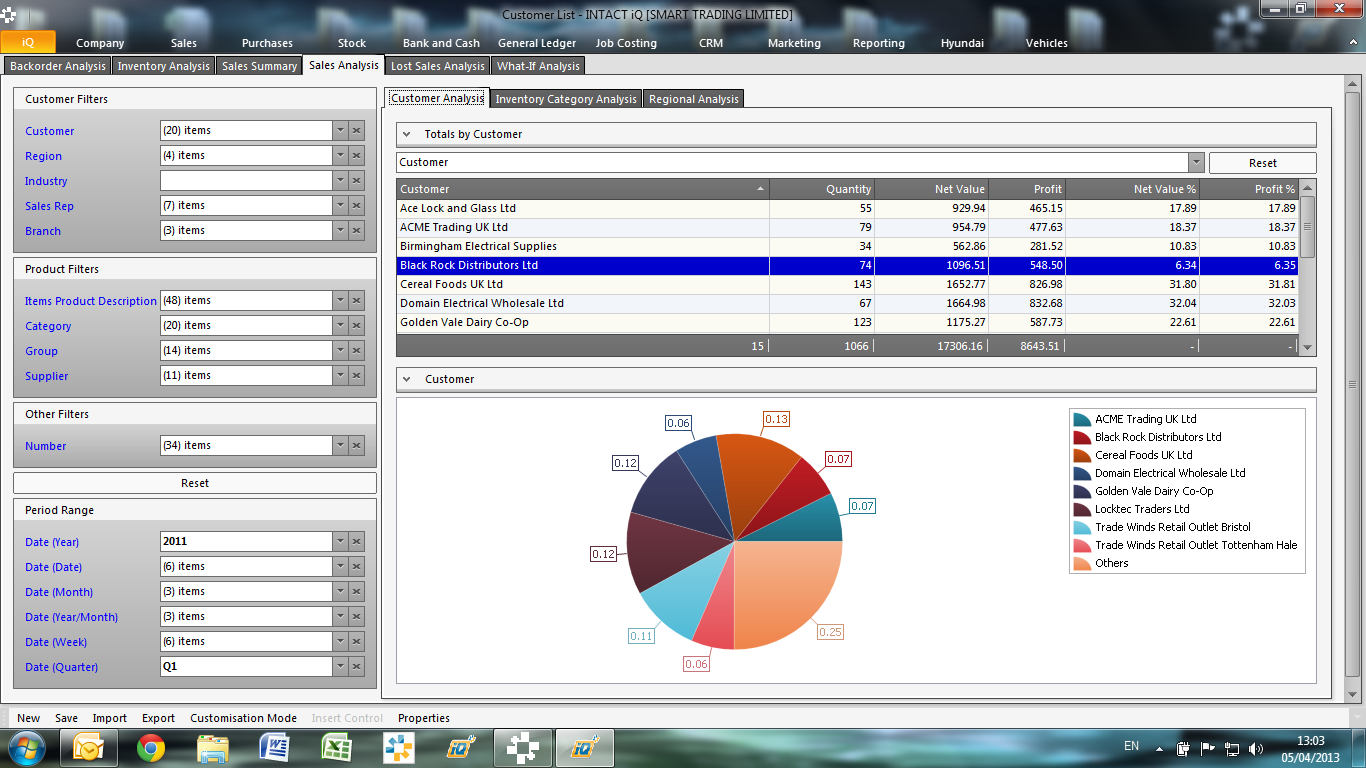Open the Region filter dropdown arrow
The height and width of the screenshot is (768, 1366).
click(340, 155)
